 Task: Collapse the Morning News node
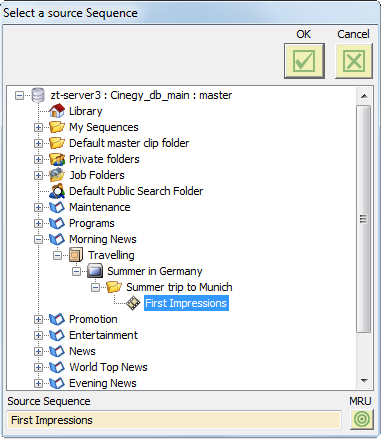tap(38, 239)
